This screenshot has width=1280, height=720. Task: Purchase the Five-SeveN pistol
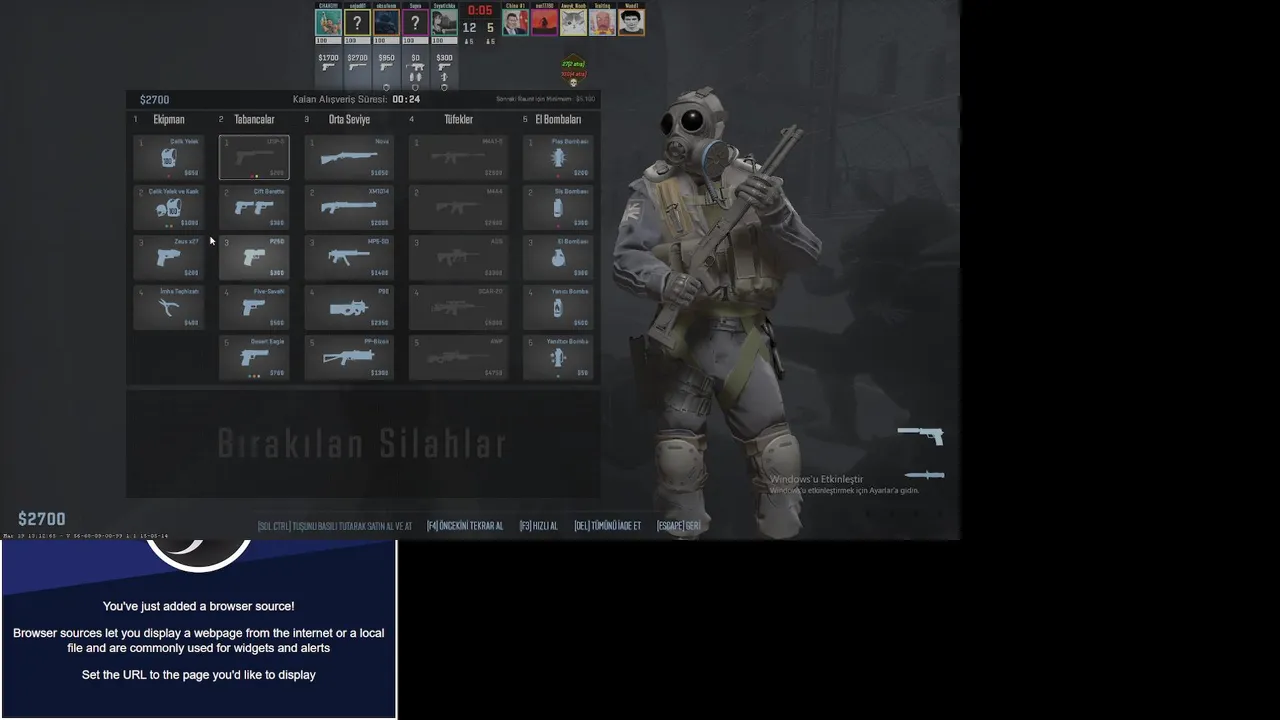[x=254, y=308]
